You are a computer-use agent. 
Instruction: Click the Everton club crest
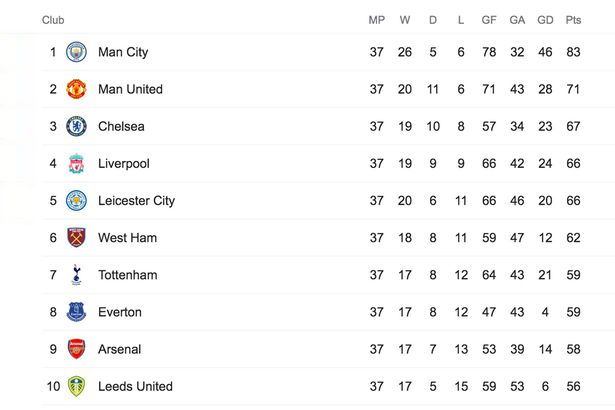[x=76, y=312]
